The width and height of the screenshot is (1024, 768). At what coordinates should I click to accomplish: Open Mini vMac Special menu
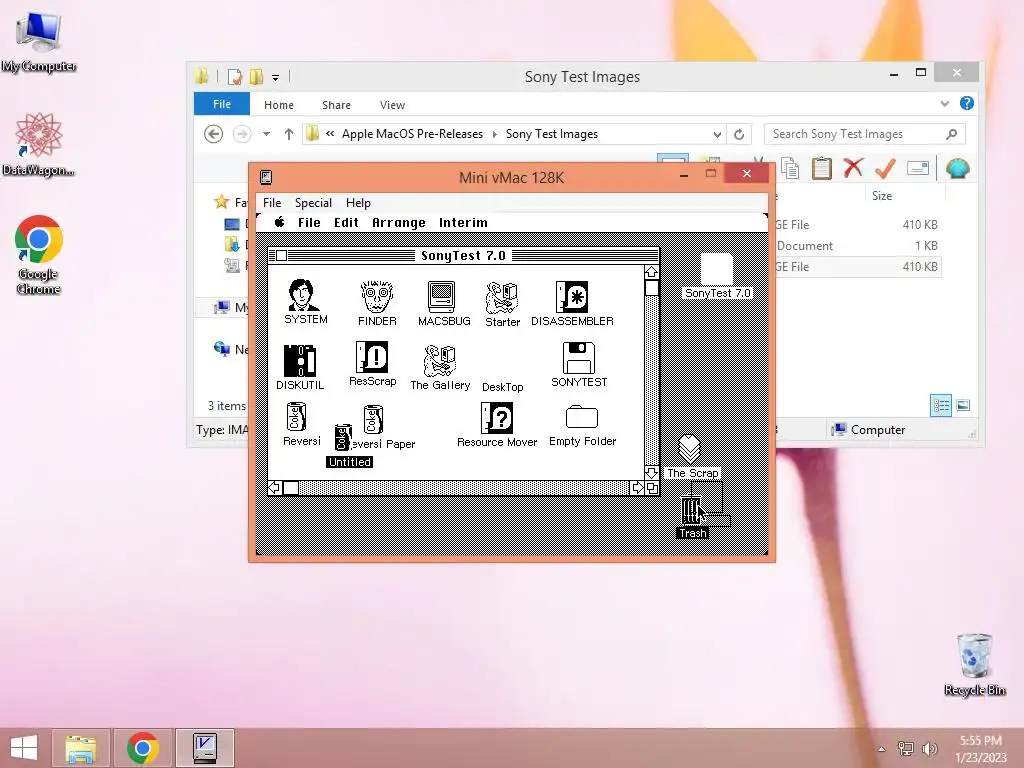tap(313, 202)
